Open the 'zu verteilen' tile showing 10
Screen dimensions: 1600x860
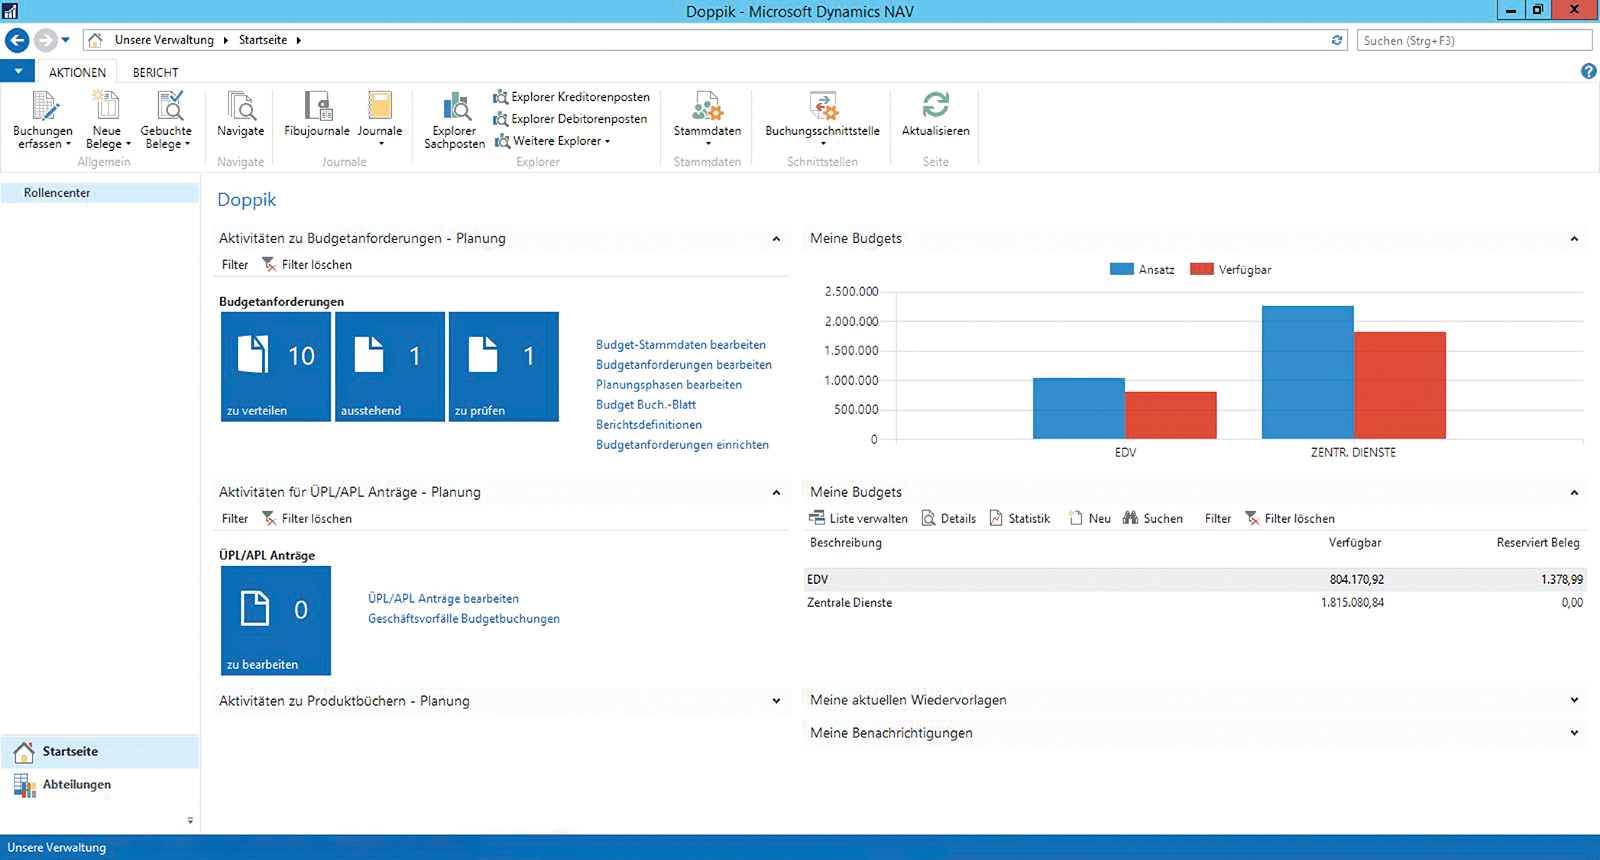pyautogui.click(x=276, y=366)
